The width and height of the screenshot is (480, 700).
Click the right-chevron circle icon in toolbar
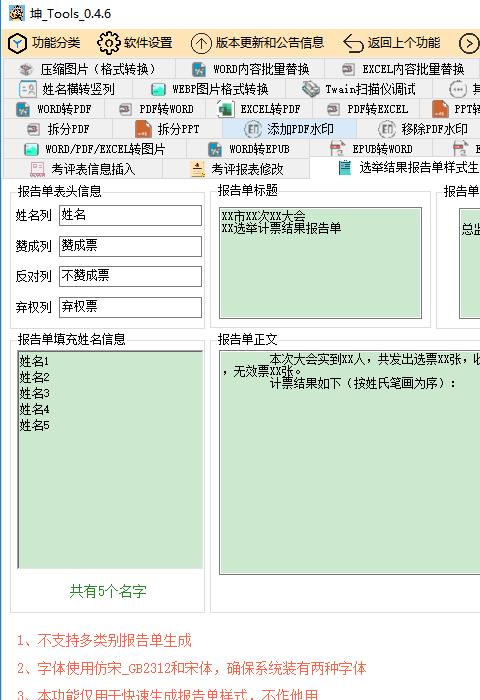(x=469, y=43)
